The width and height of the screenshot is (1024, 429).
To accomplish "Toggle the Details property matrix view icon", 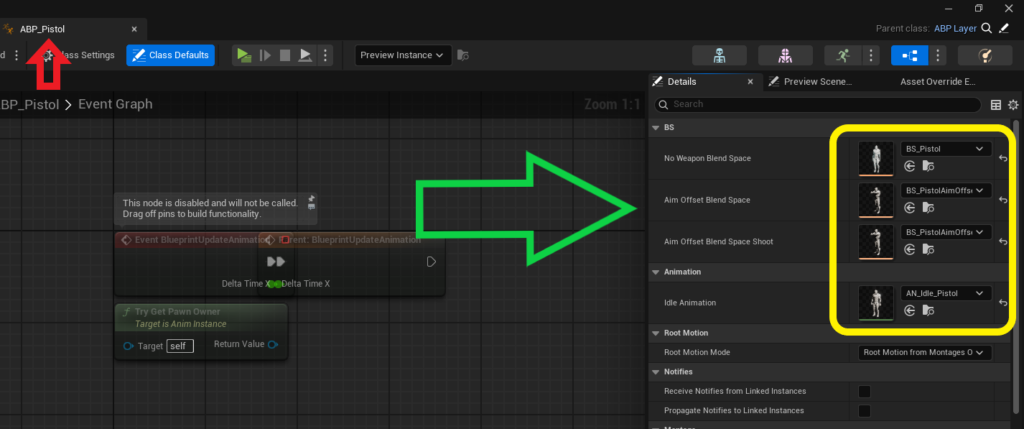I will (x=995, y=104).
